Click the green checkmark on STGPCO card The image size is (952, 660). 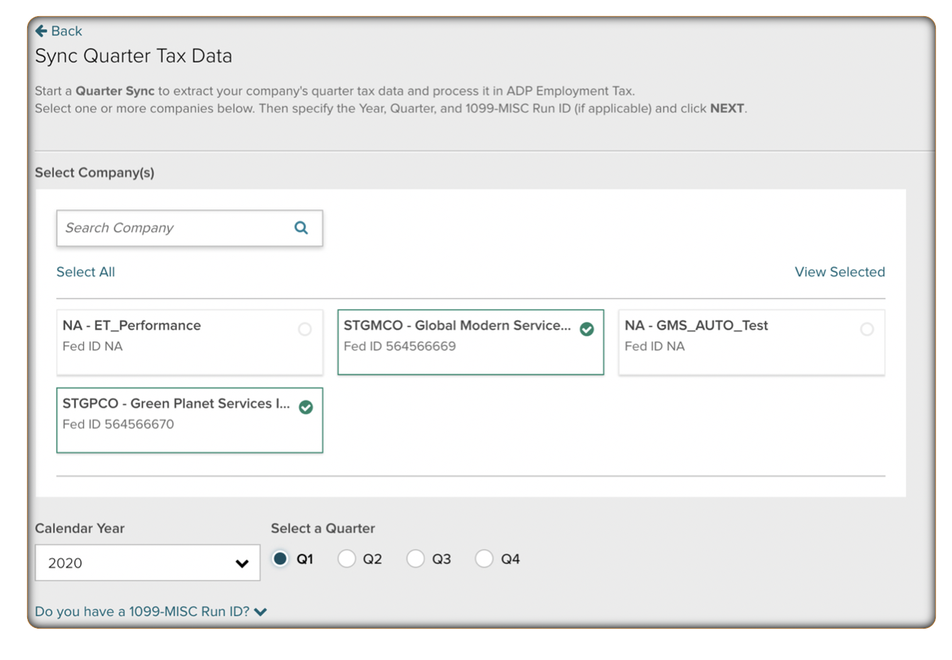click(x=307, y=406)
